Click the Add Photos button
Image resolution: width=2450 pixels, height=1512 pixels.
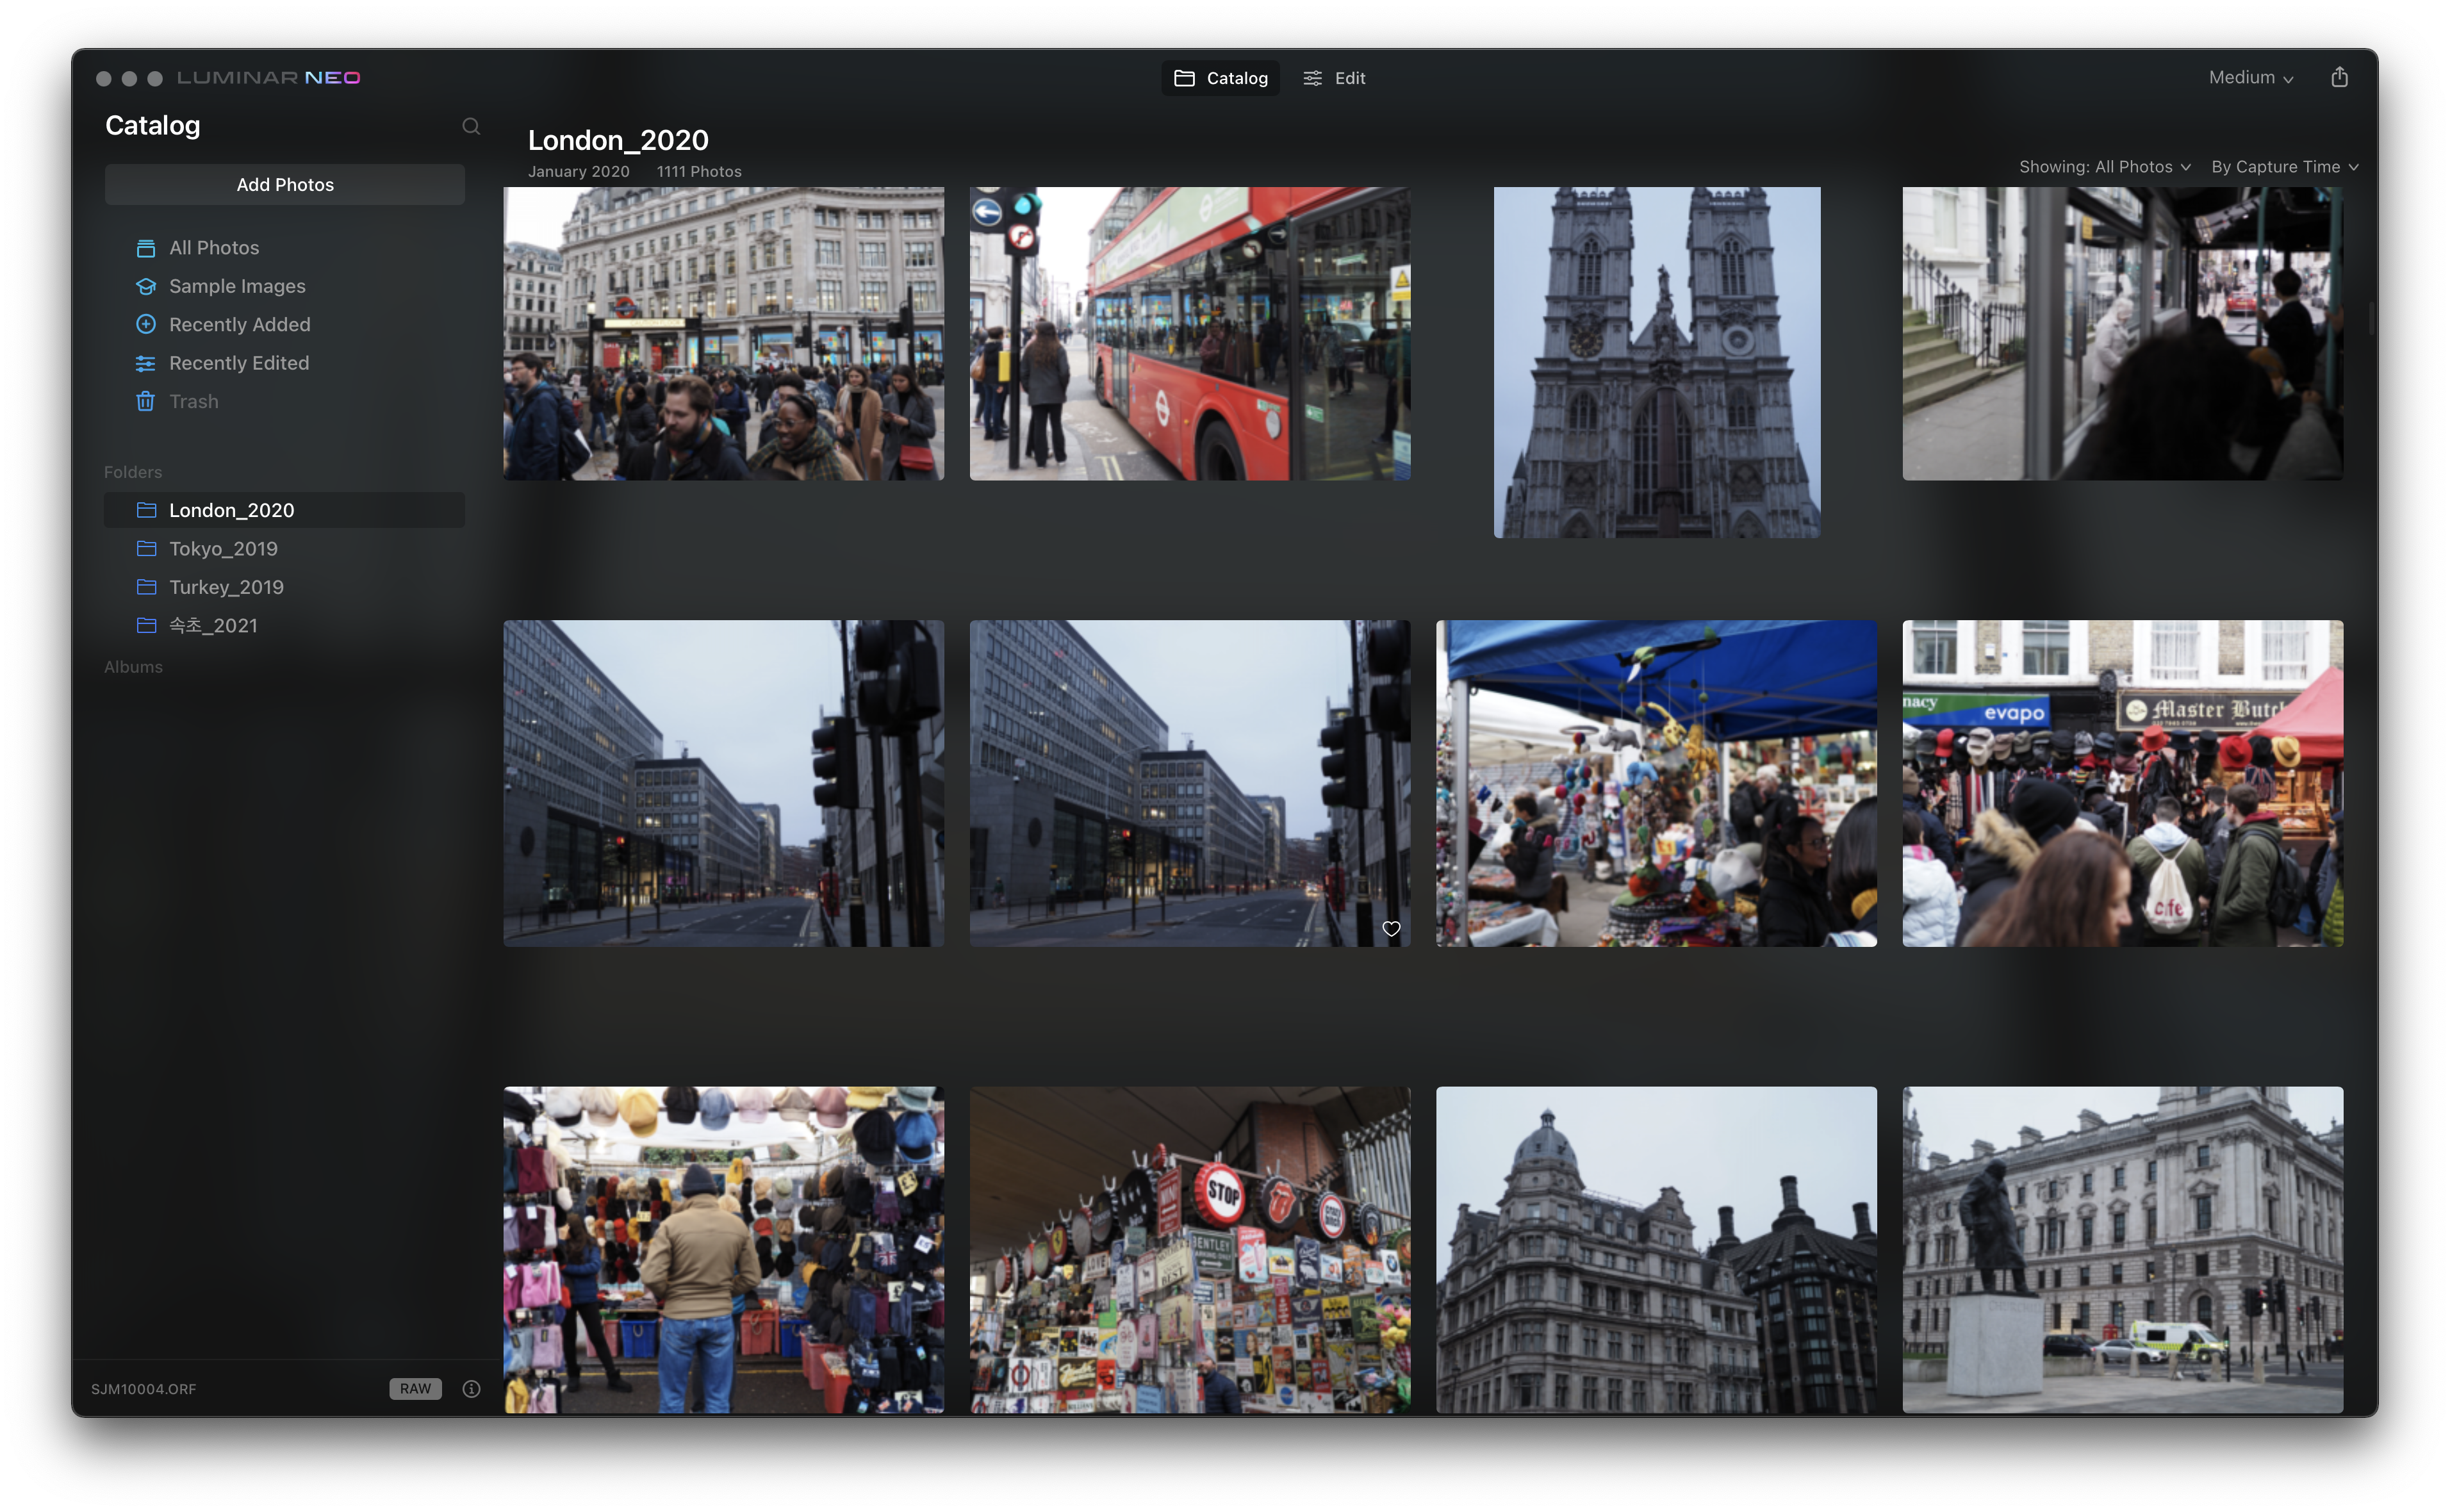285,185
